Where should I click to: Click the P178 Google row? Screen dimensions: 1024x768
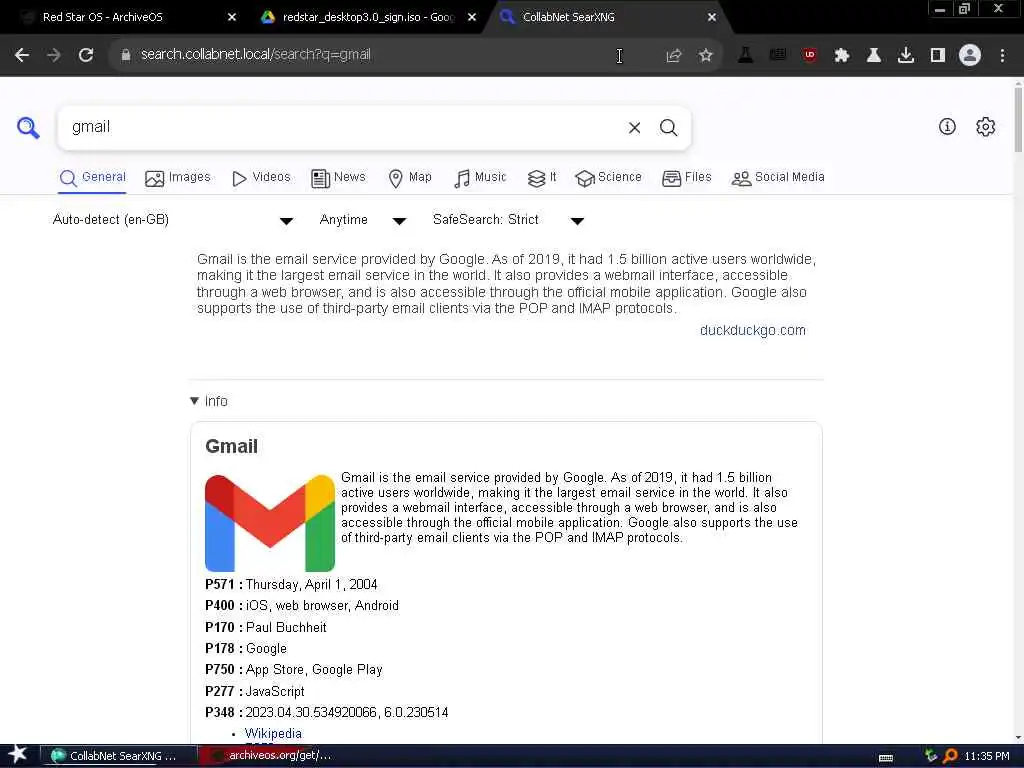[246, 648]
